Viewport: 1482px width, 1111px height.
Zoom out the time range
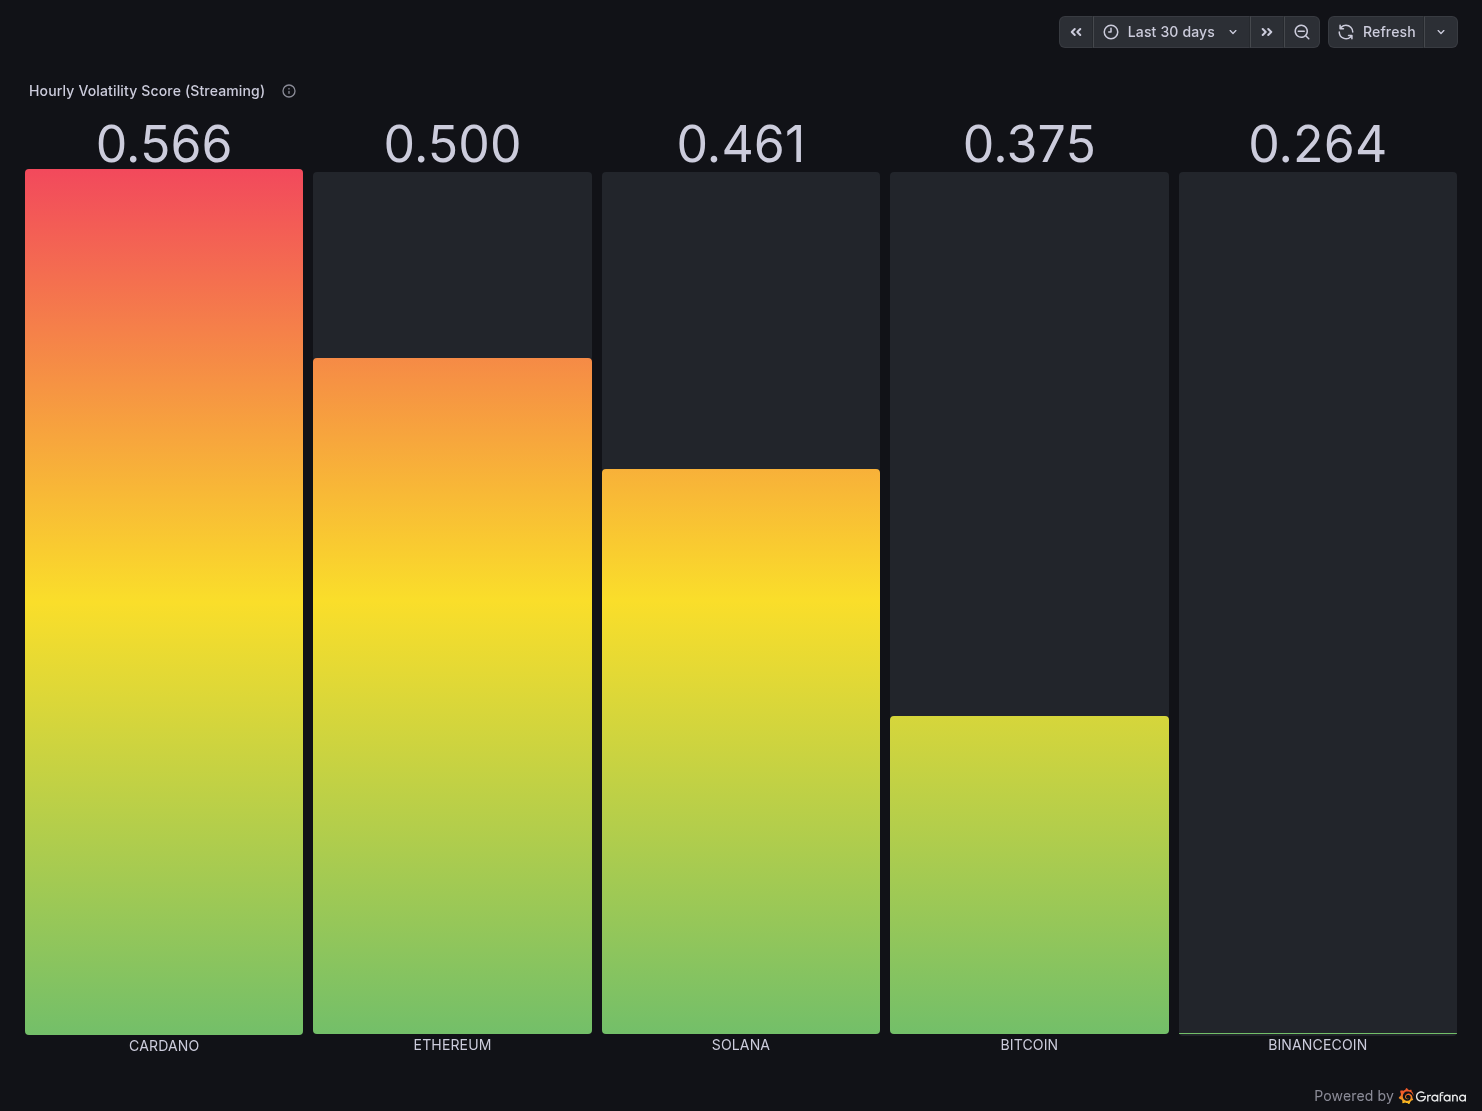pyautogui.click(x=1302, y=32)
